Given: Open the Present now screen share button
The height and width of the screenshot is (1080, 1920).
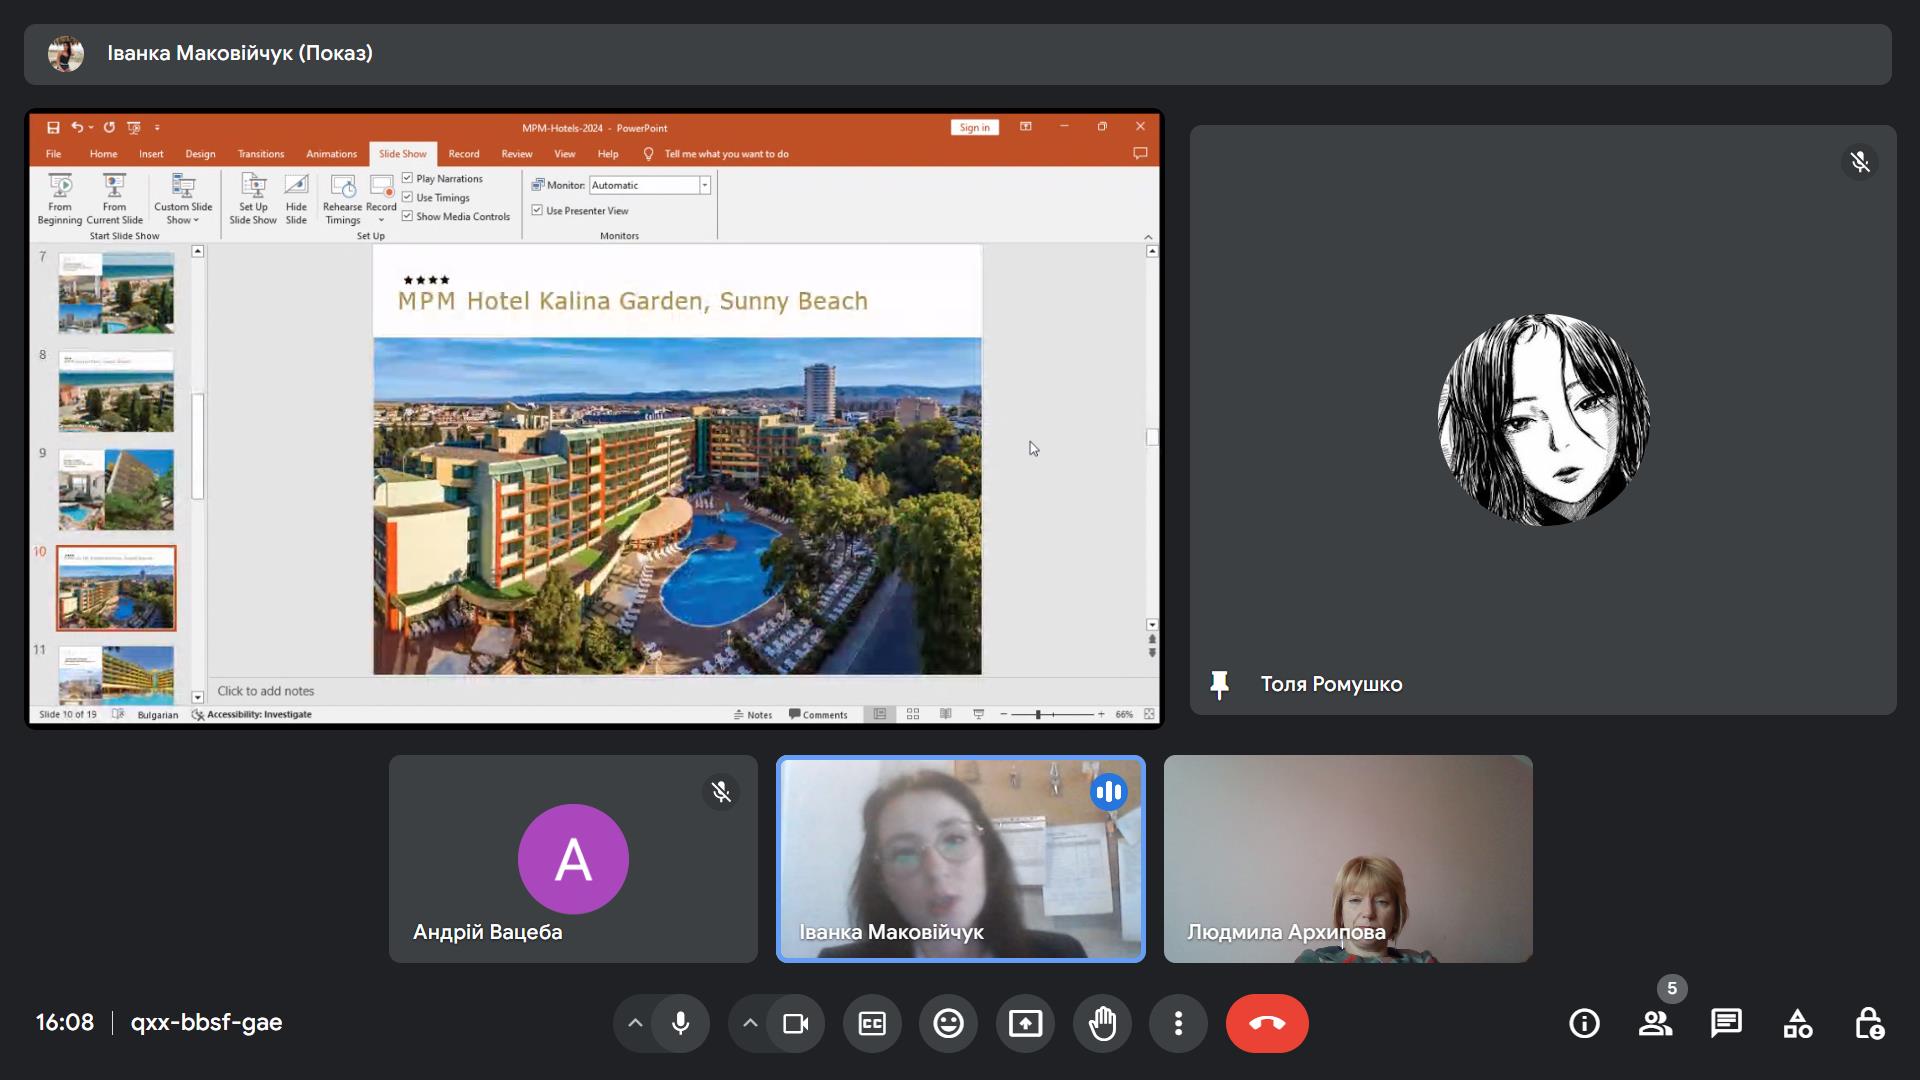Looking at the screenshot, I should [x=1025, y=1023].
